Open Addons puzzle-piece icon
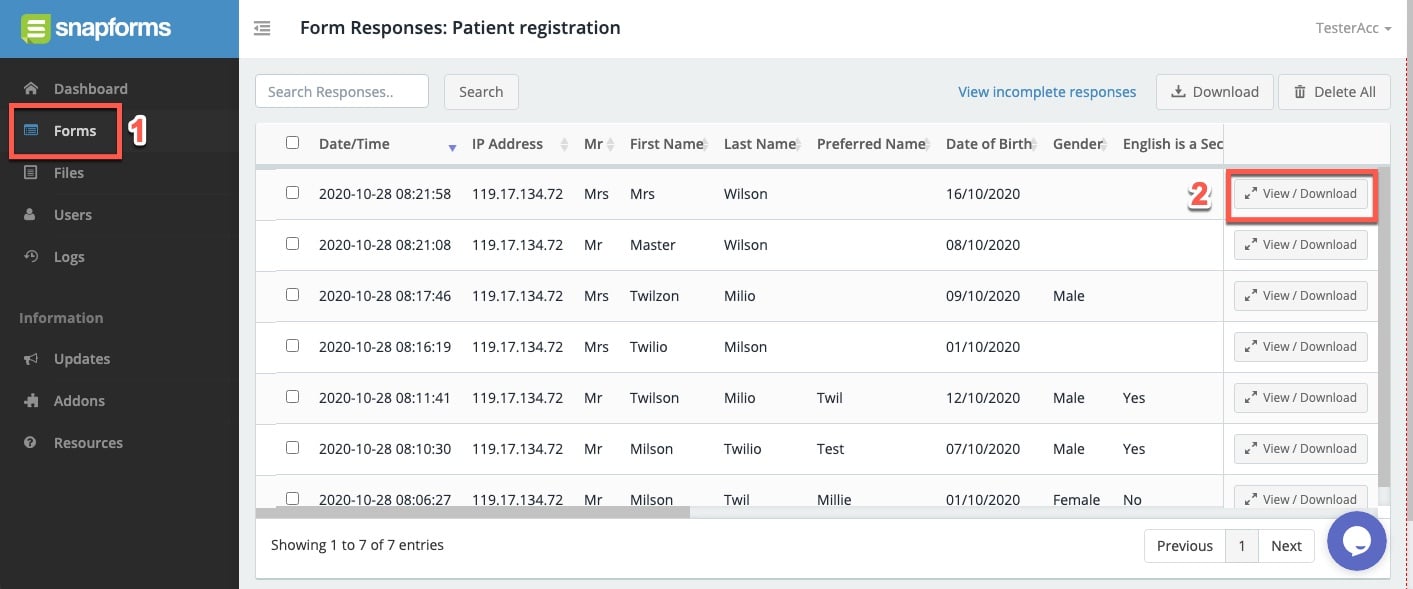 (x=31, y=400)
